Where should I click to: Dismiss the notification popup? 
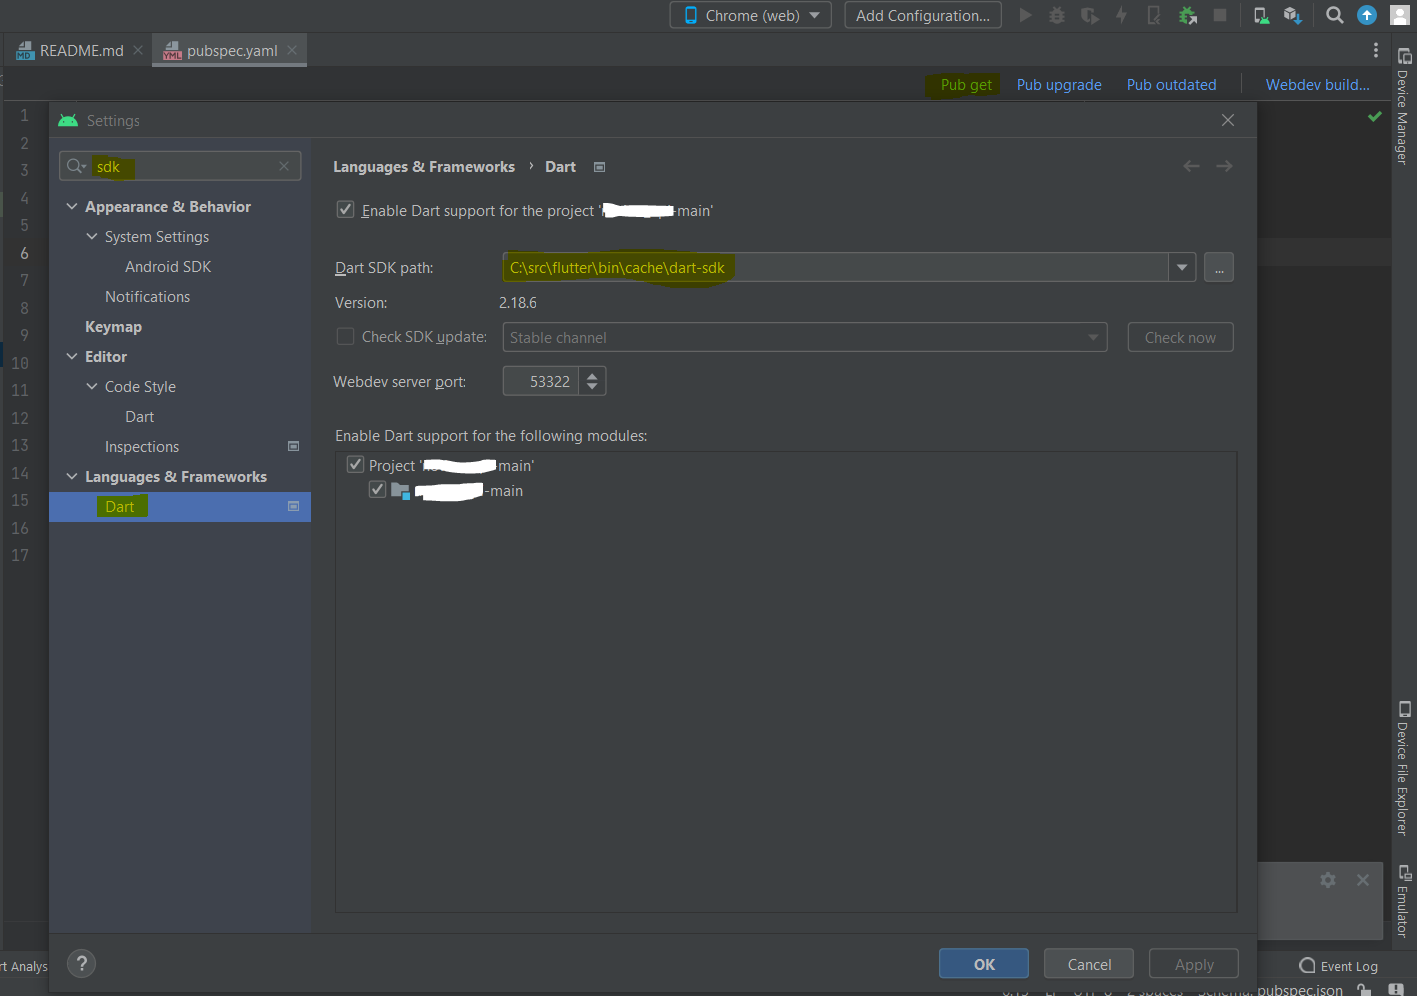[x=1363, y=880]
